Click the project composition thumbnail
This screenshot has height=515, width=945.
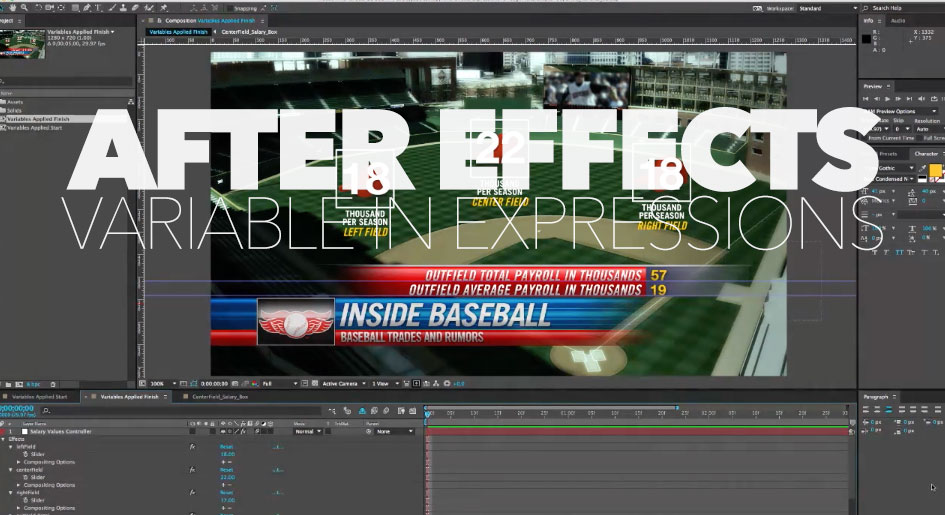coord(22,44)
